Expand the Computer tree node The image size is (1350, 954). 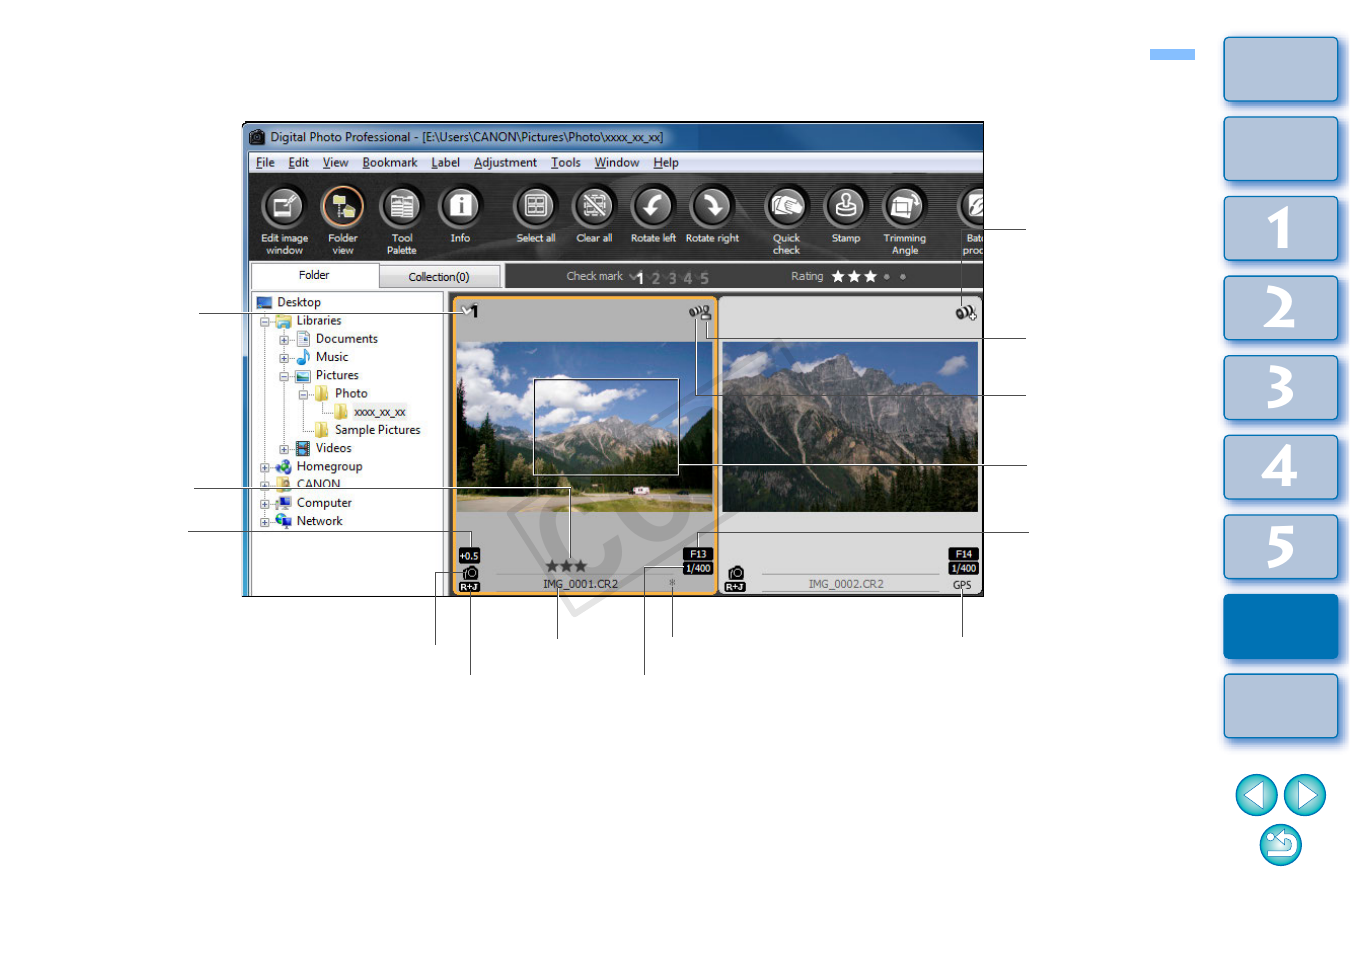[265, 504]
